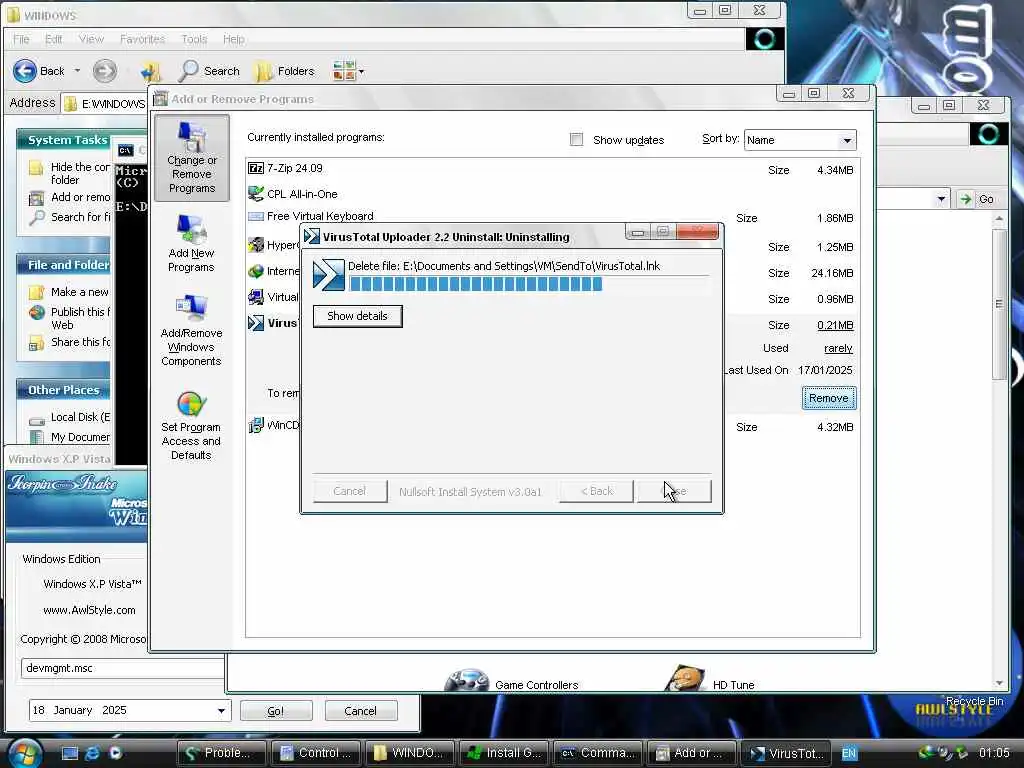Viewport: 1024px width, 768px height.
Task: Click Add or remove programs task link
Action: [70, 197]
